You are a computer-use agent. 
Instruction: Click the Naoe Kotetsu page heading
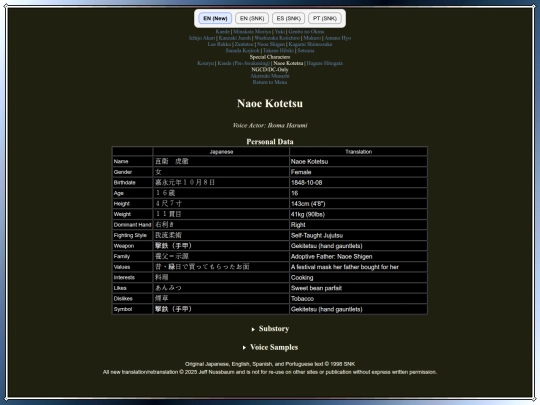270,103
